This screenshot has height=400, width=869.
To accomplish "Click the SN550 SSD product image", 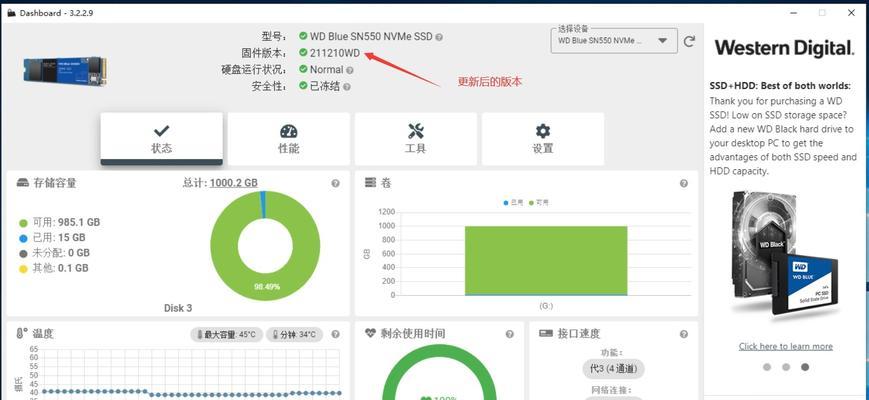I will click(x=65, y=70).
